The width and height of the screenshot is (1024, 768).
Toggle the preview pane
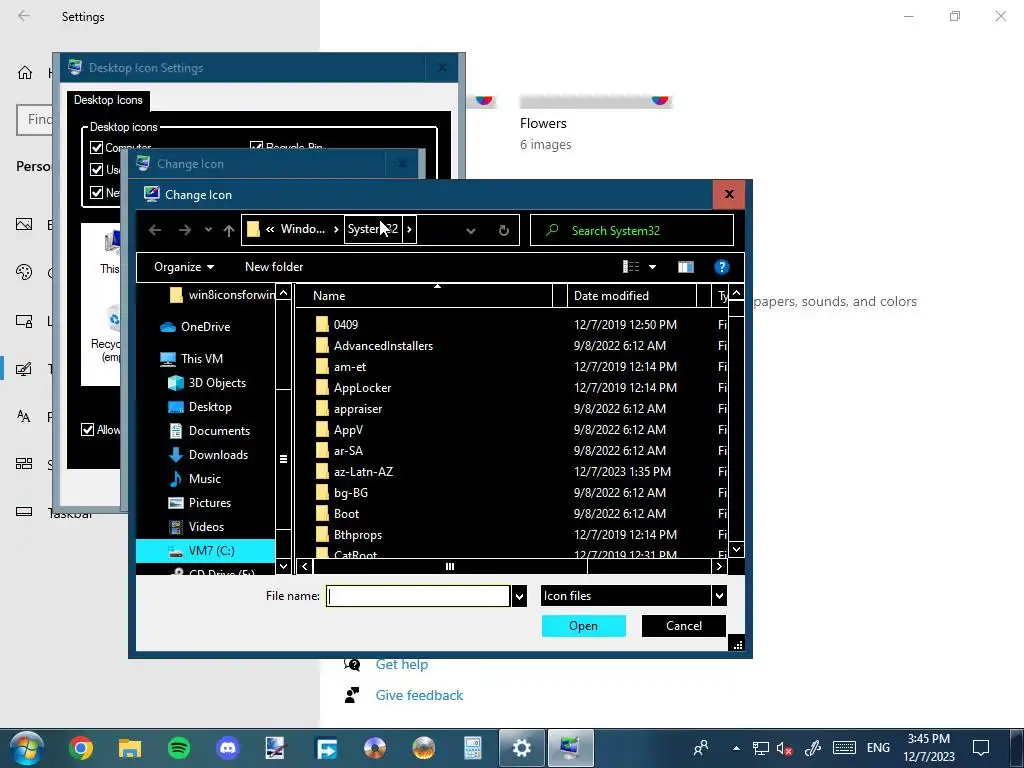(x=686, y=266)
